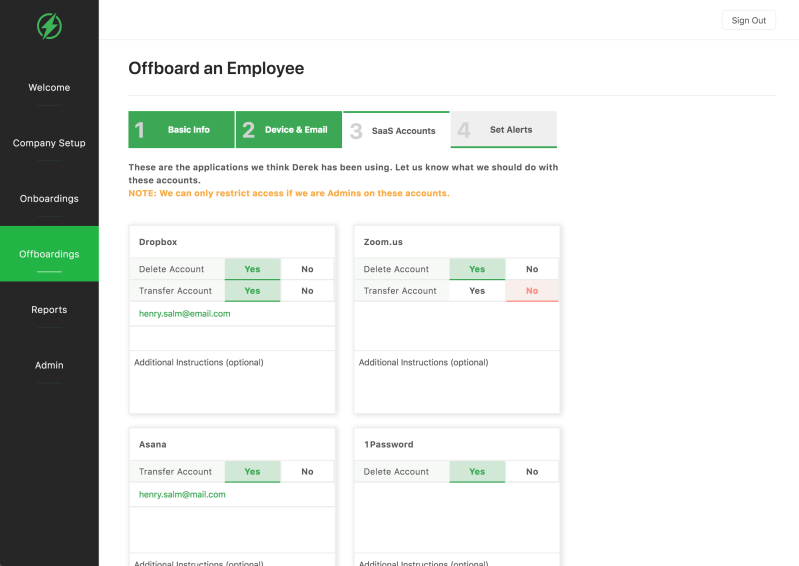Jump to step 4 Set Alerts

point(503,129)
